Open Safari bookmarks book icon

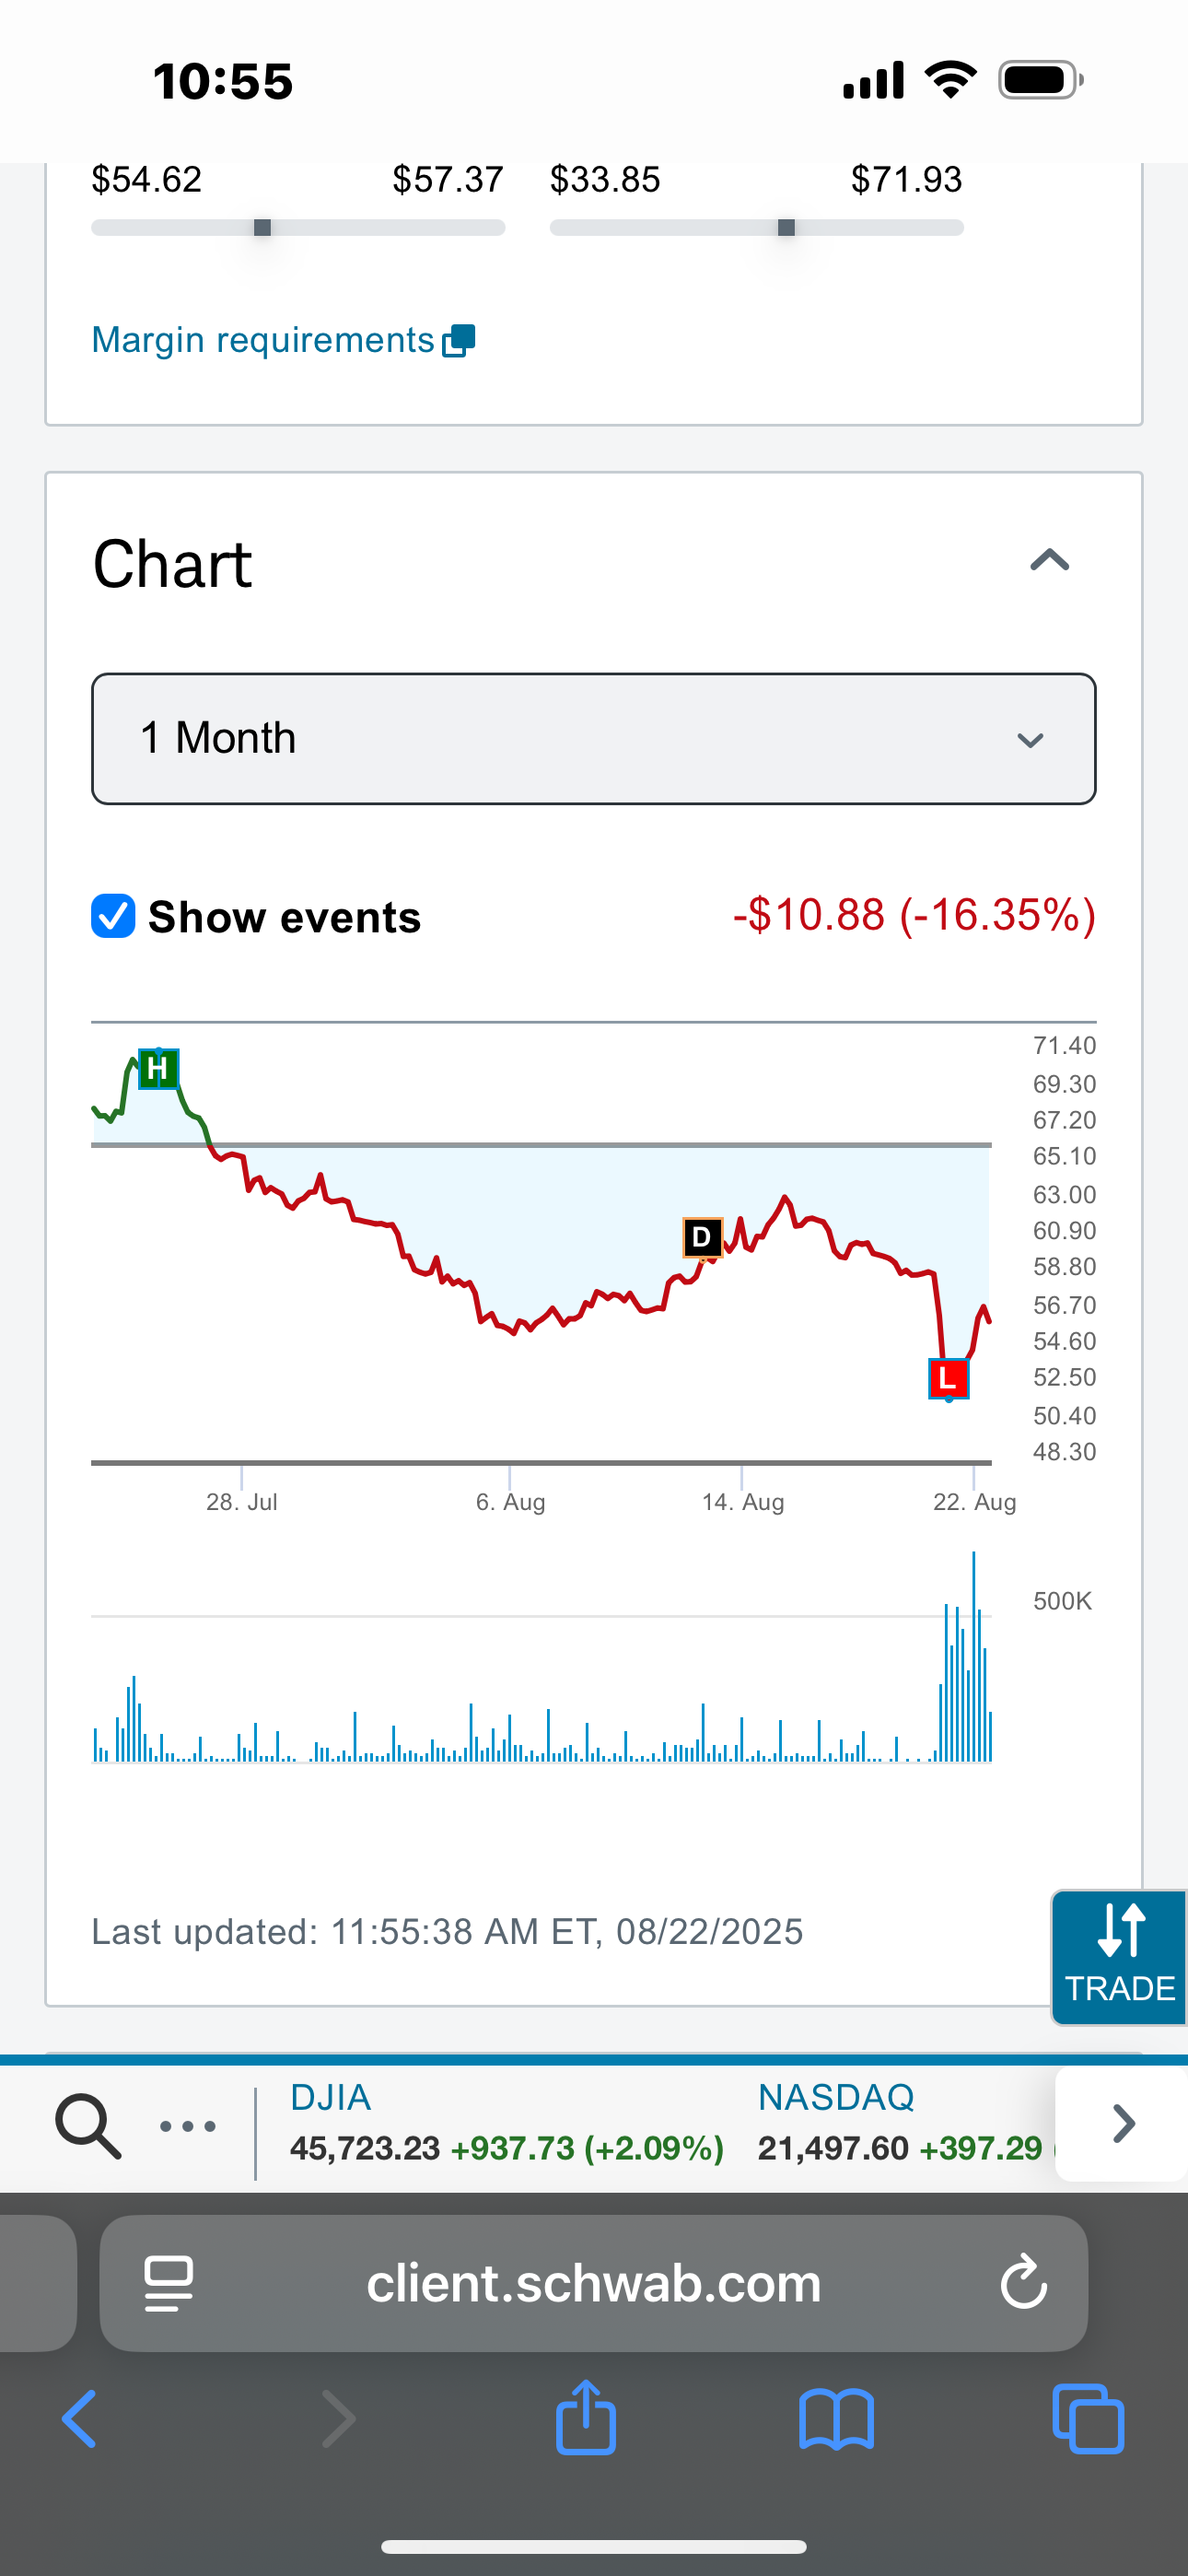point(836,2420)
